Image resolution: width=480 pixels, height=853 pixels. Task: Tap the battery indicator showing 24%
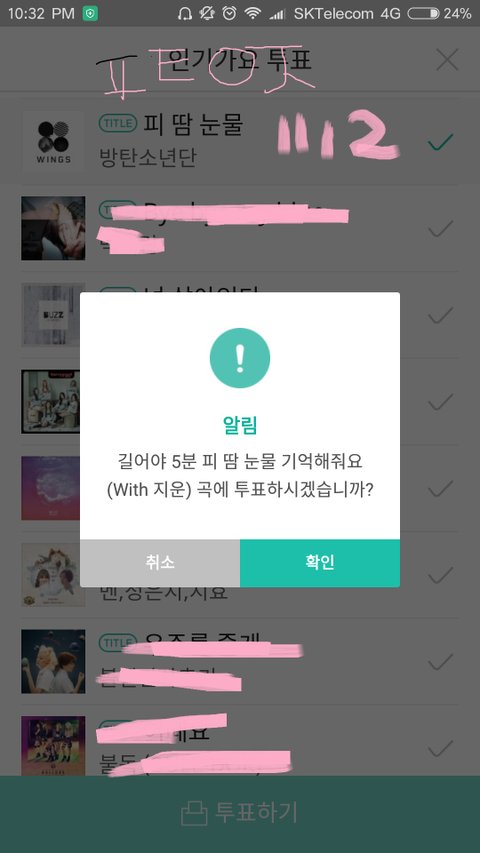tap(439, 14)
